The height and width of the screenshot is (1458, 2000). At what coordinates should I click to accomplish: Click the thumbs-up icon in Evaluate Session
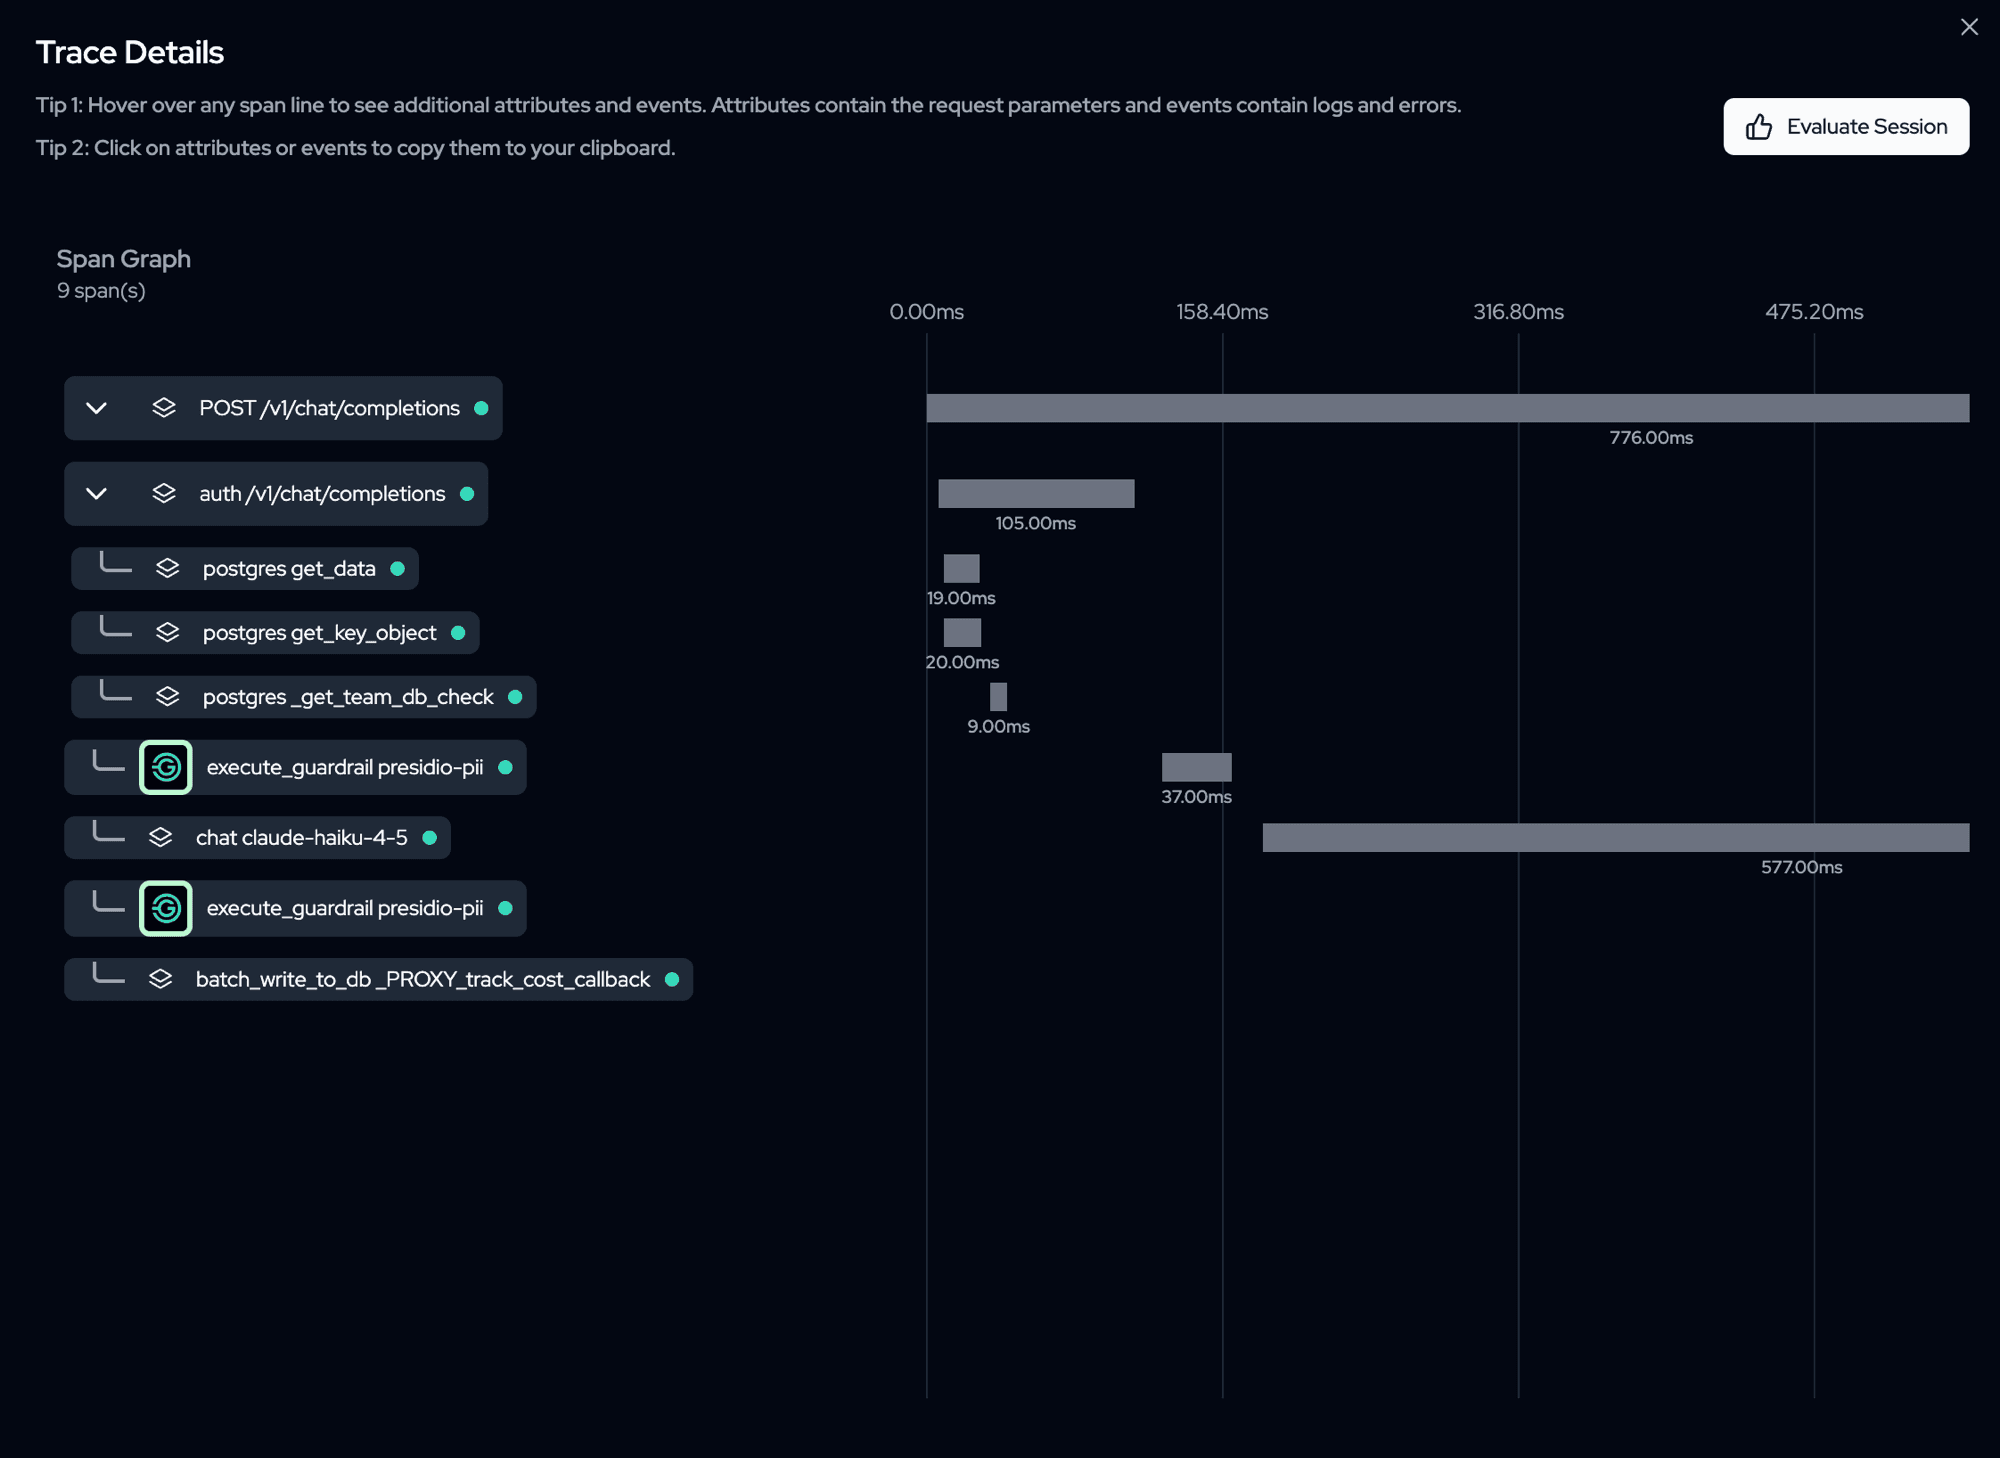1759,127
